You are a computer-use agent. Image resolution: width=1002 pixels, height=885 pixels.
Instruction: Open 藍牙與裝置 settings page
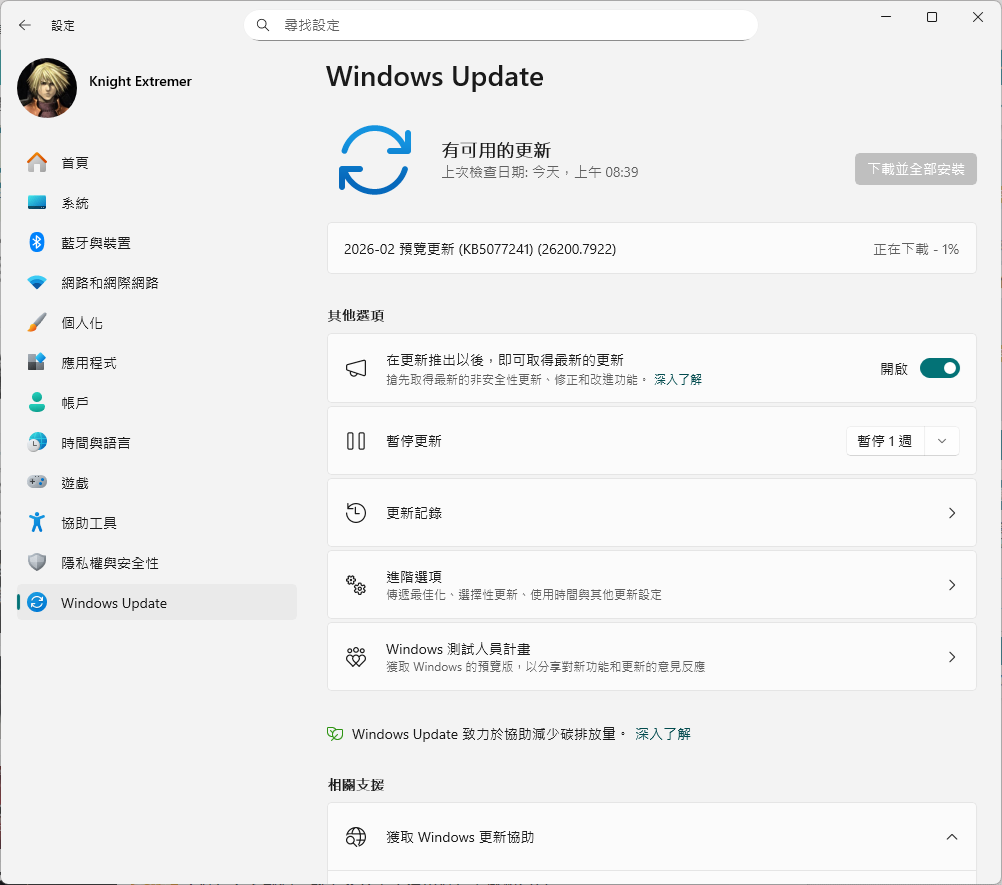157,242
